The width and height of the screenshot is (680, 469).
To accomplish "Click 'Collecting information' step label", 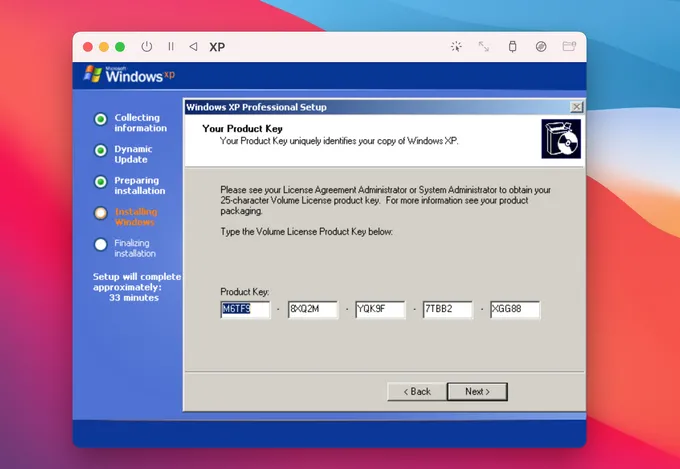I will click(141, 123).
